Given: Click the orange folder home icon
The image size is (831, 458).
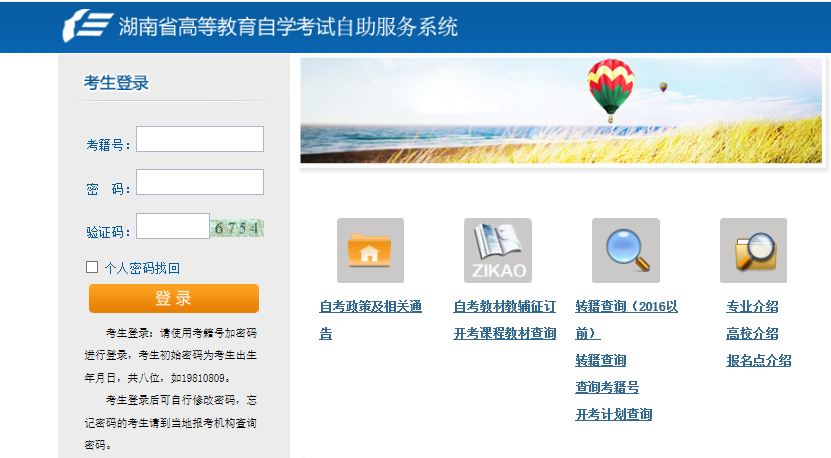Looking at the screenshot, I should 370,250.
